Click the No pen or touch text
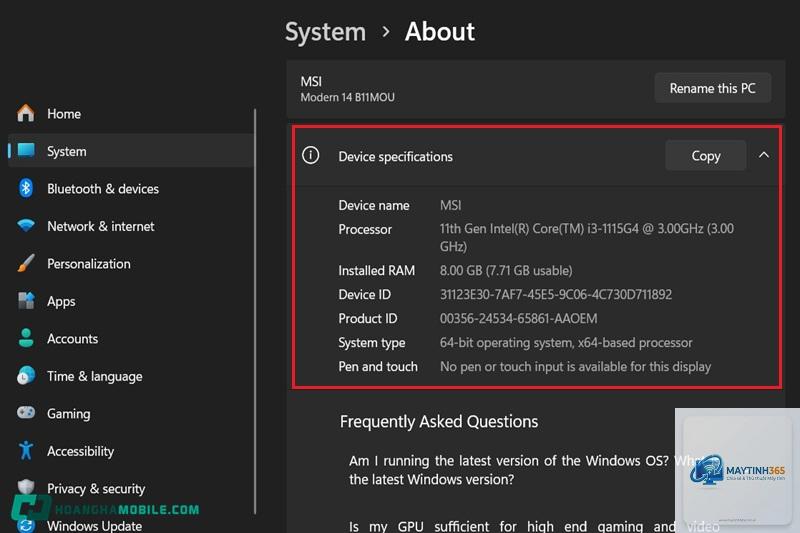800x533 pixels. pyautogui.click(x=575, y=366)
